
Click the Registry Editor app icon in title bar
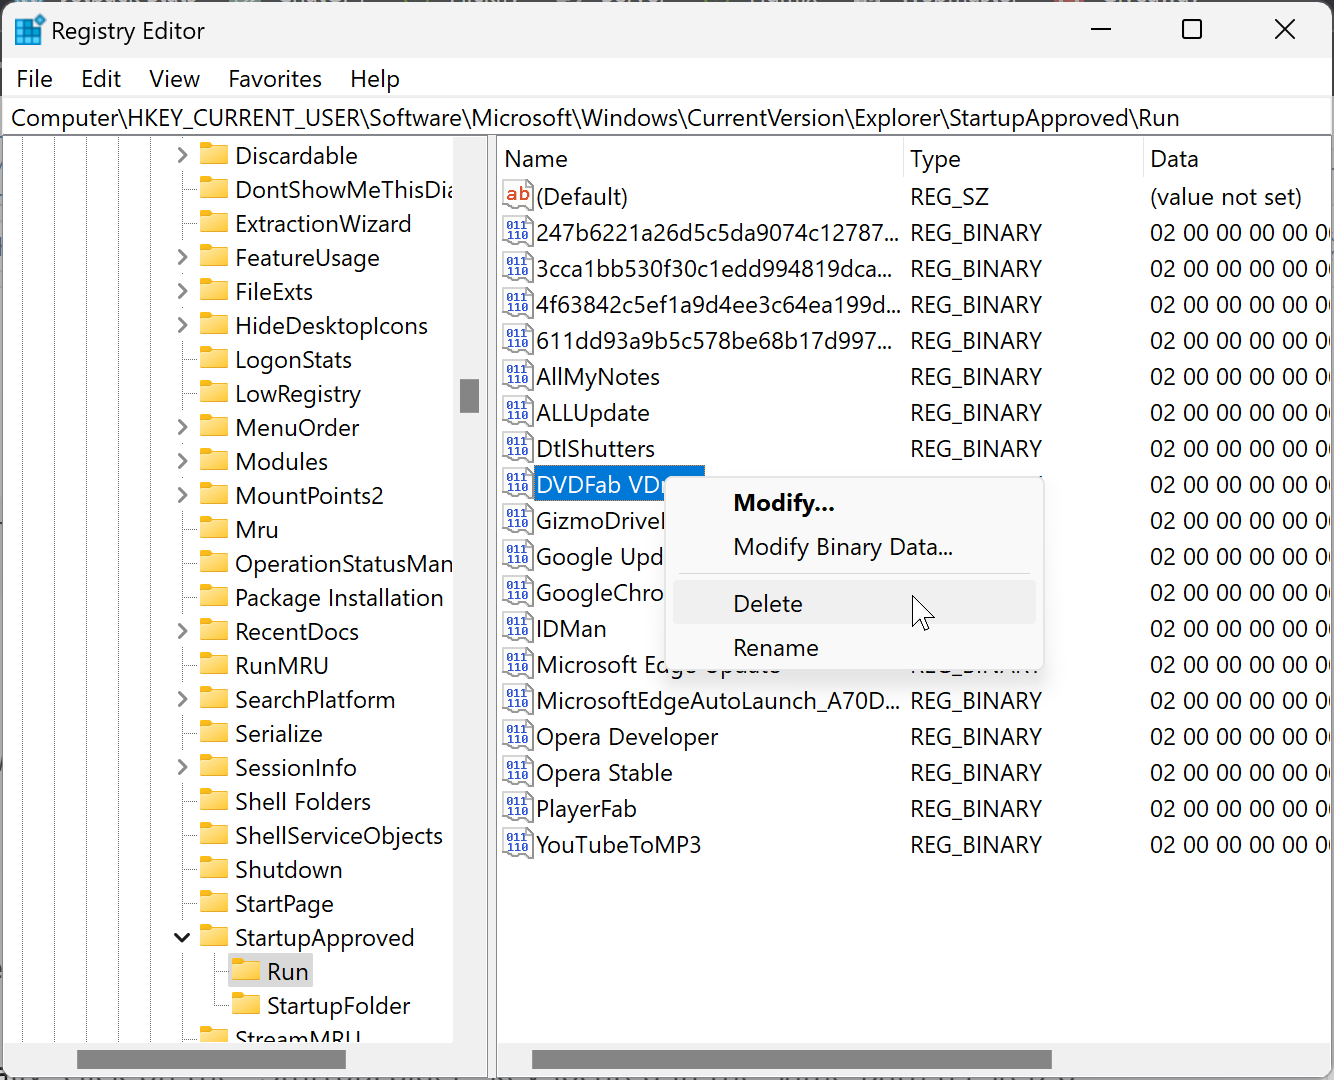point(29,31)
